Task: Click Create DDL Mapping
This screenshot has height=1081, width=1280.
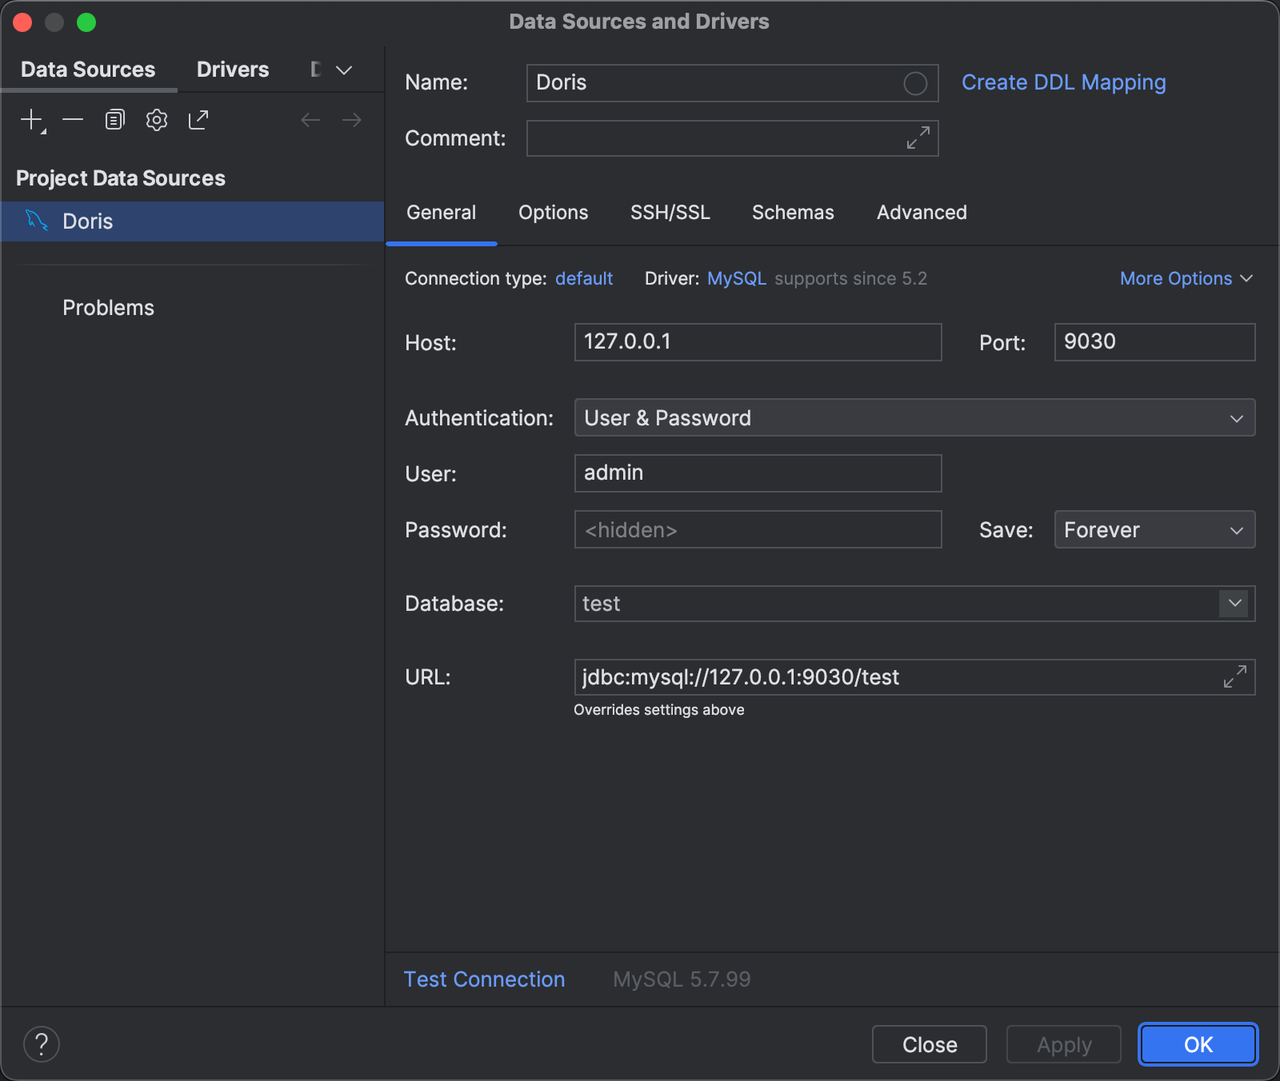Action: point(1063,82)
